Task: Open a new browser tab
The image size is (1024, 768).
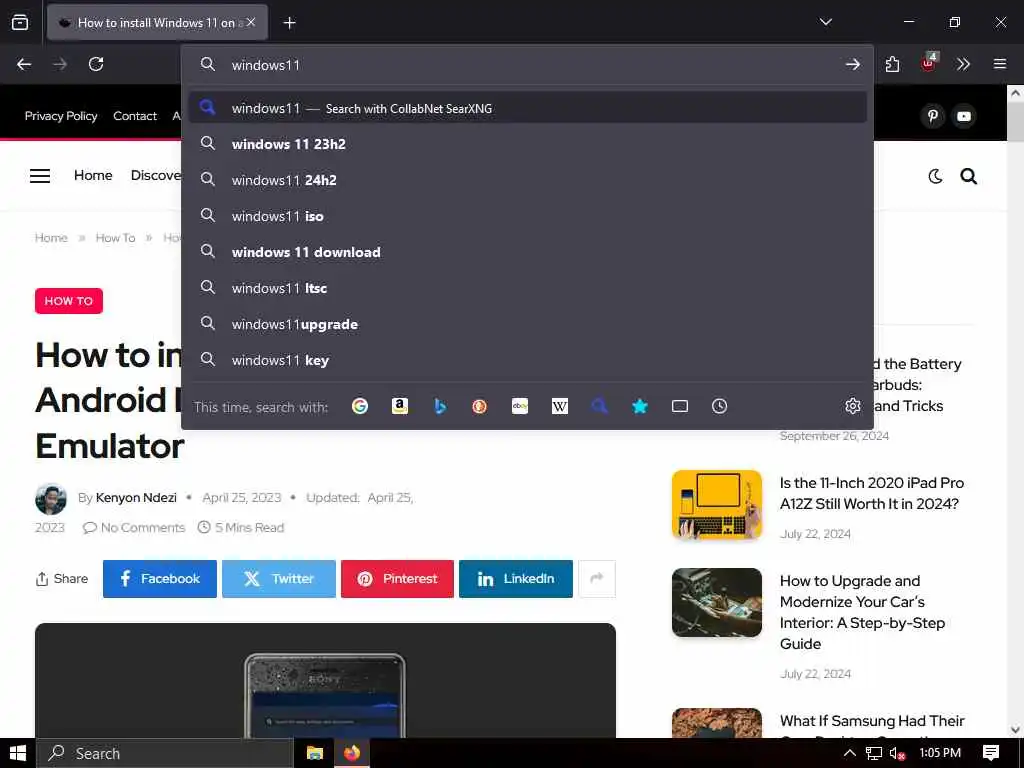Action: (x=289, y=23)
